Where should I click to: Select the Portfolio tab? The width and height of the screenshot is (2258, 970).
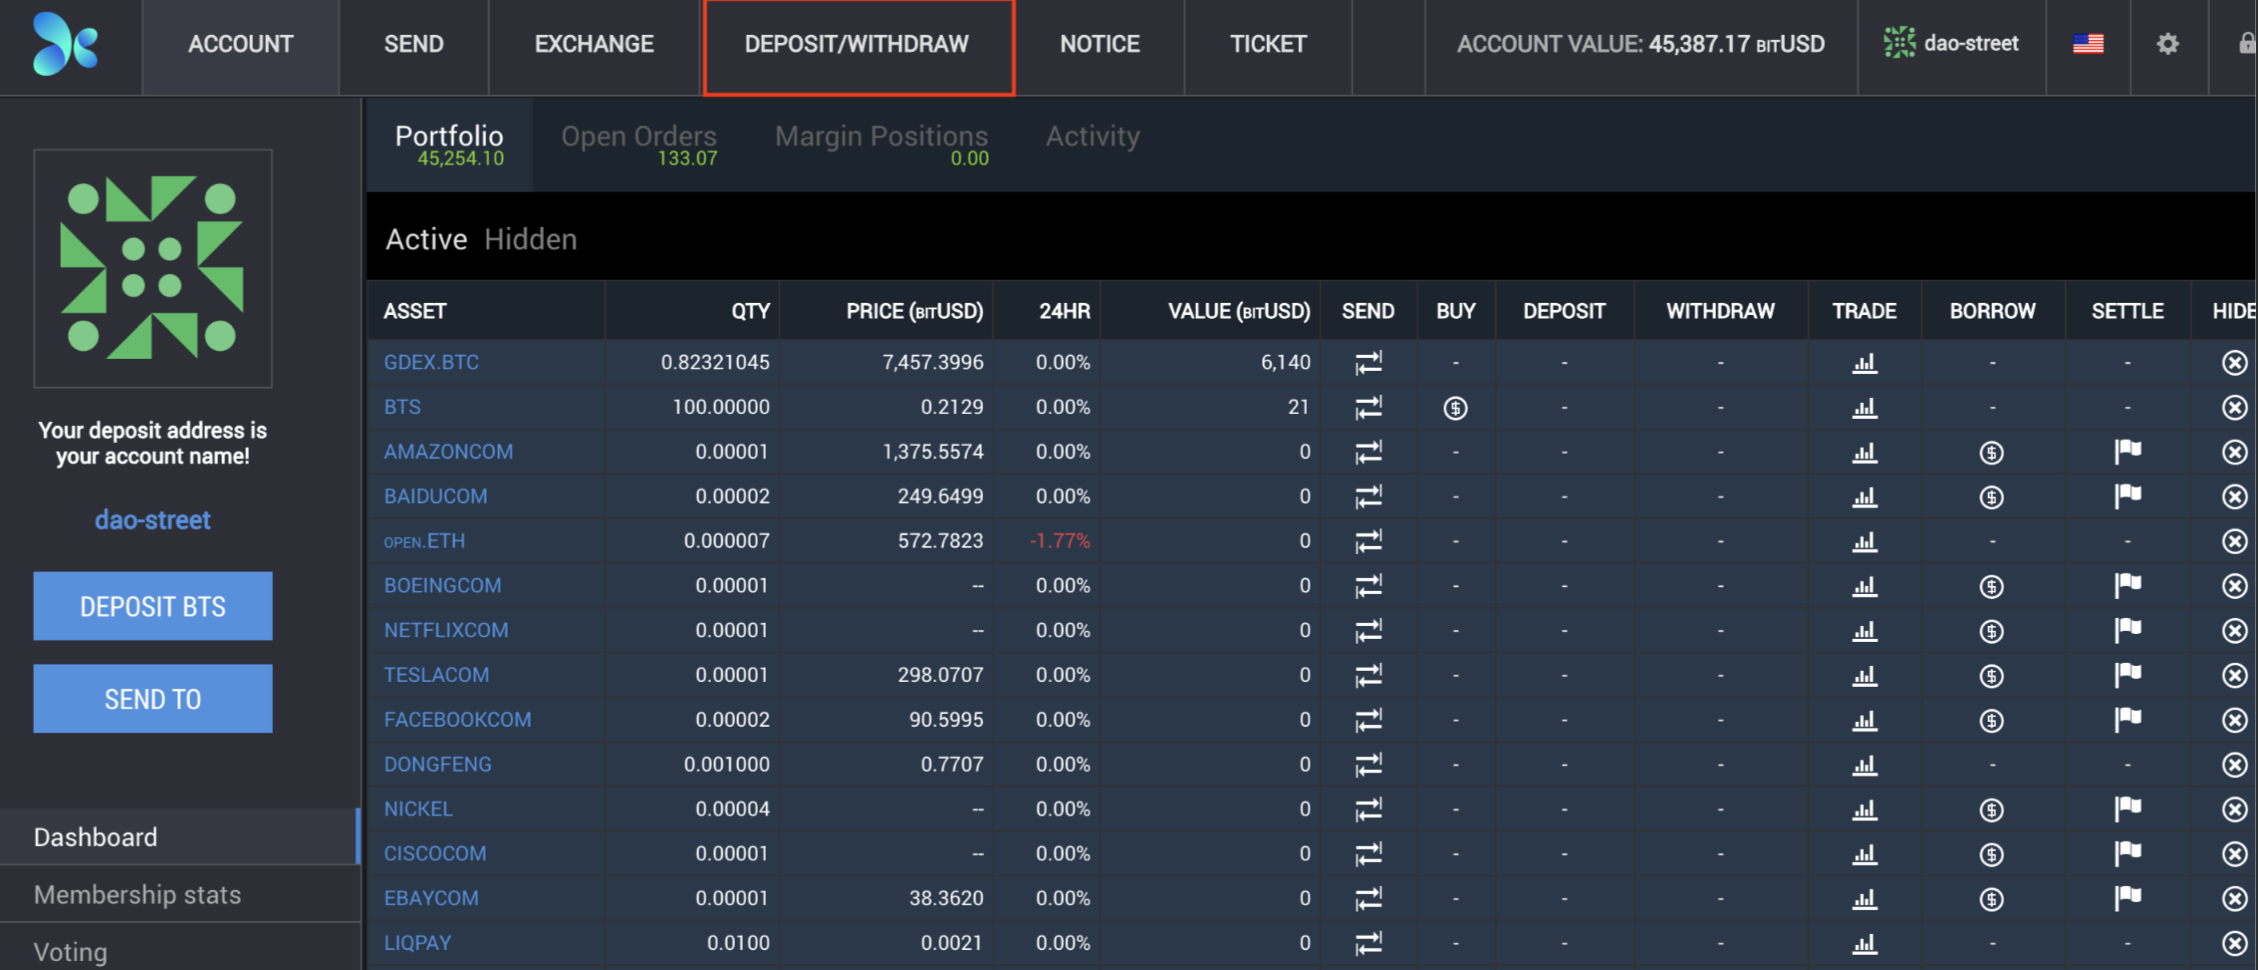point(450,144)
